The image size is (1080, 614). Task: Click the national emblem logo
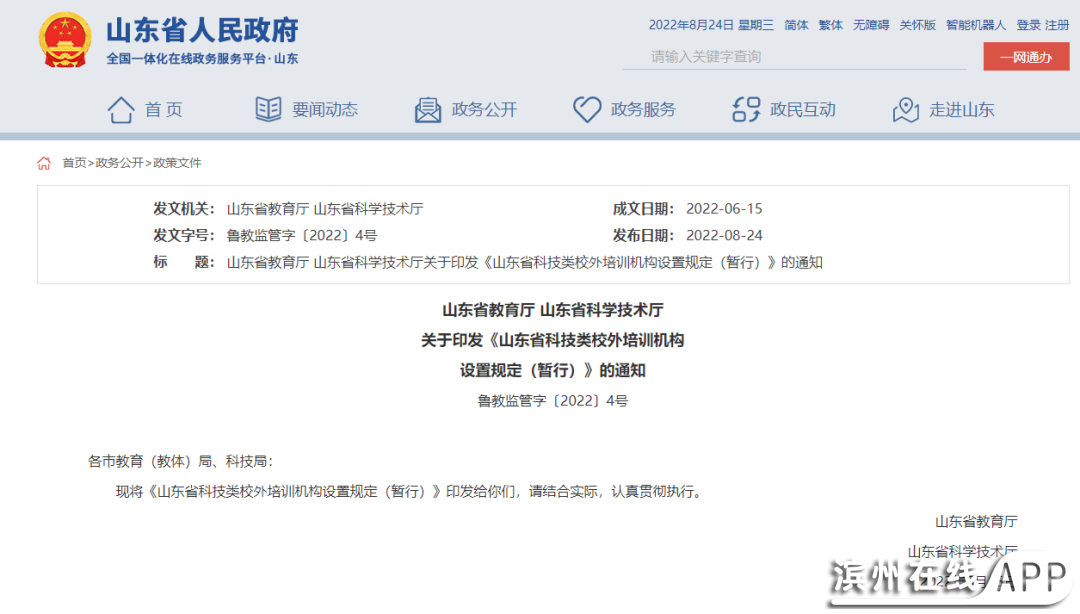(64, 40)
